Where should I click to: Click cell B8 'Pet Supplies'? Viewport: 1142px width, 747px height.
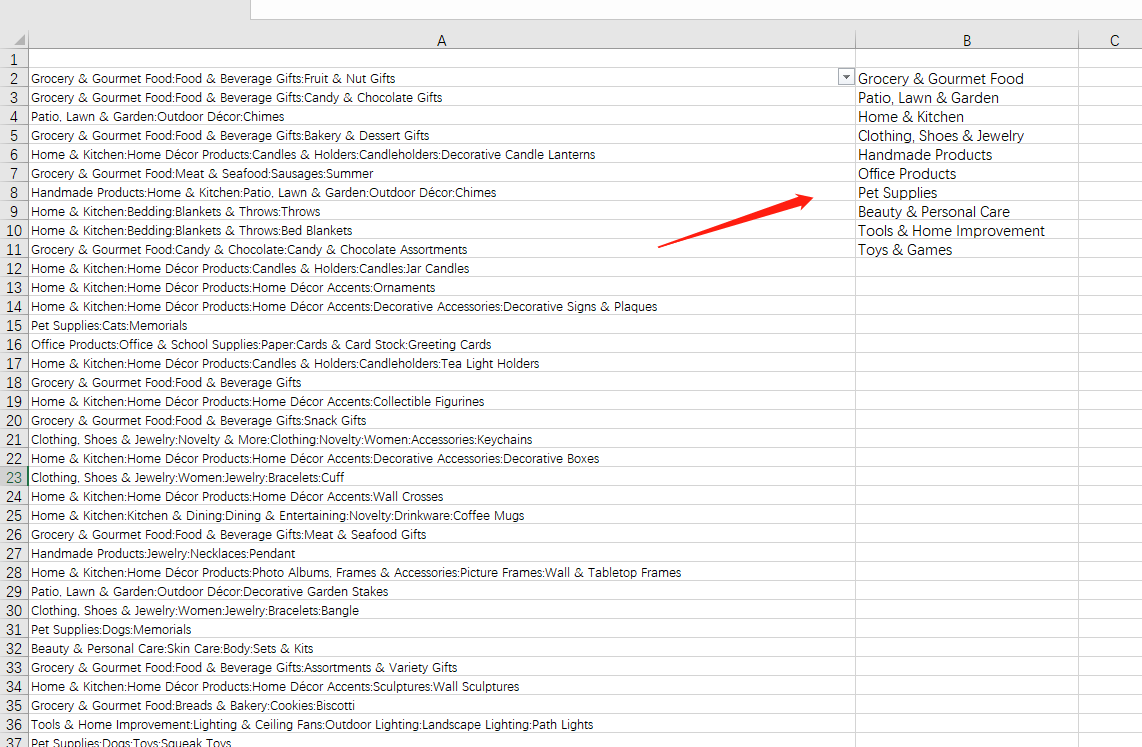966,192
